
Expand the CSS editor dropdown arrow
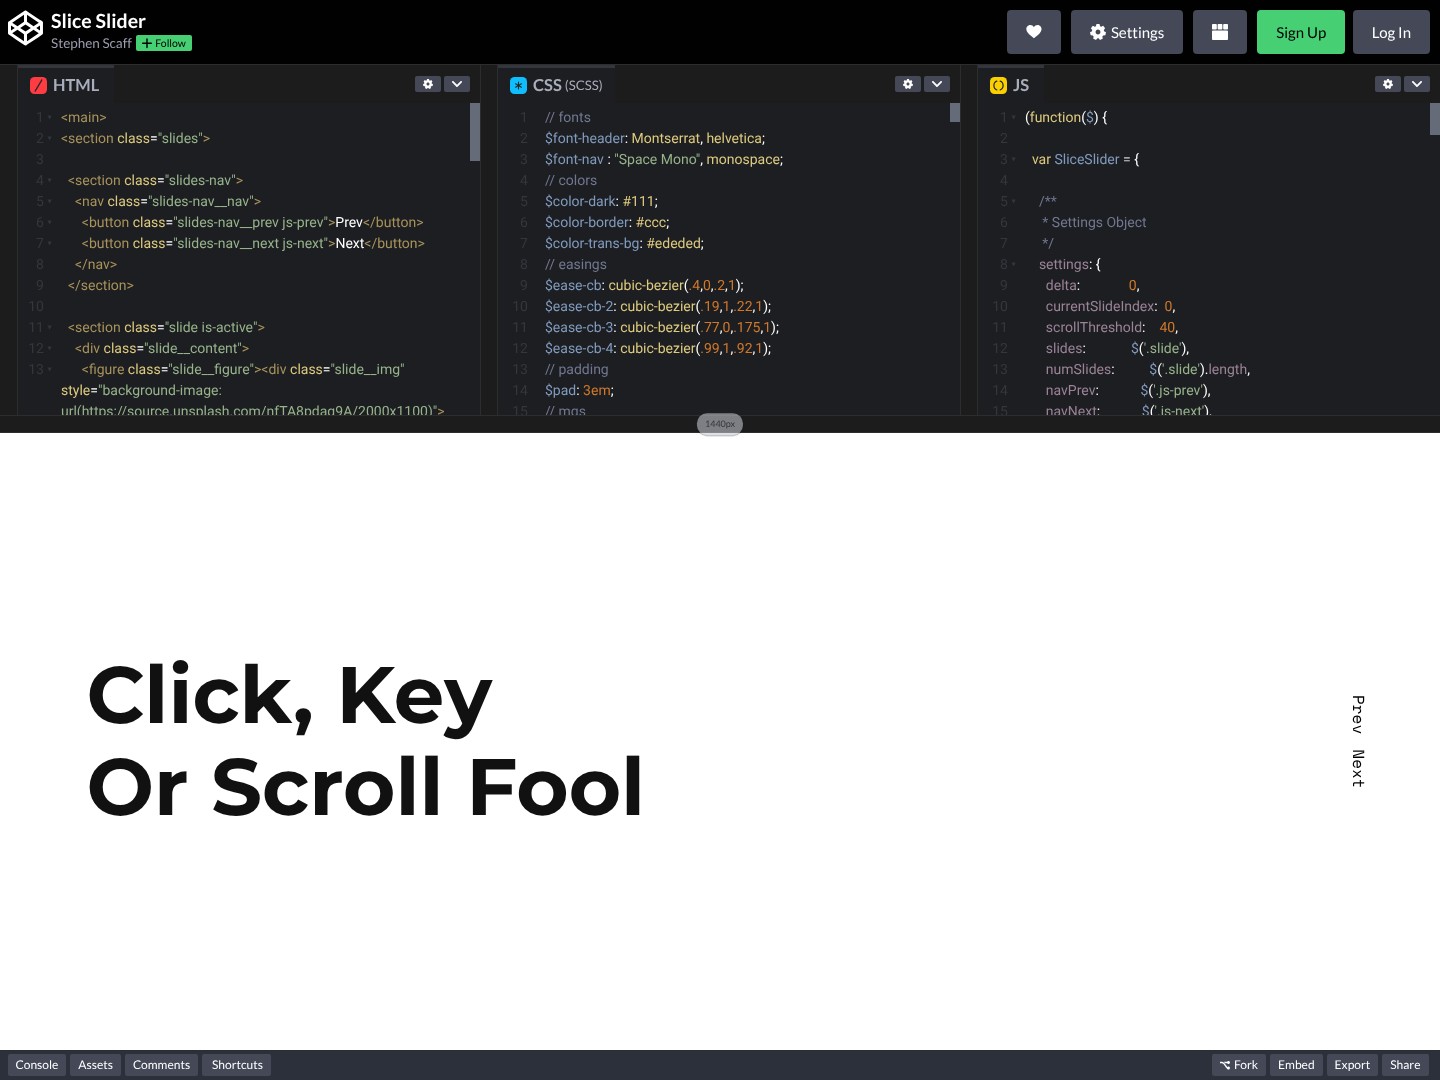[937, 84]
